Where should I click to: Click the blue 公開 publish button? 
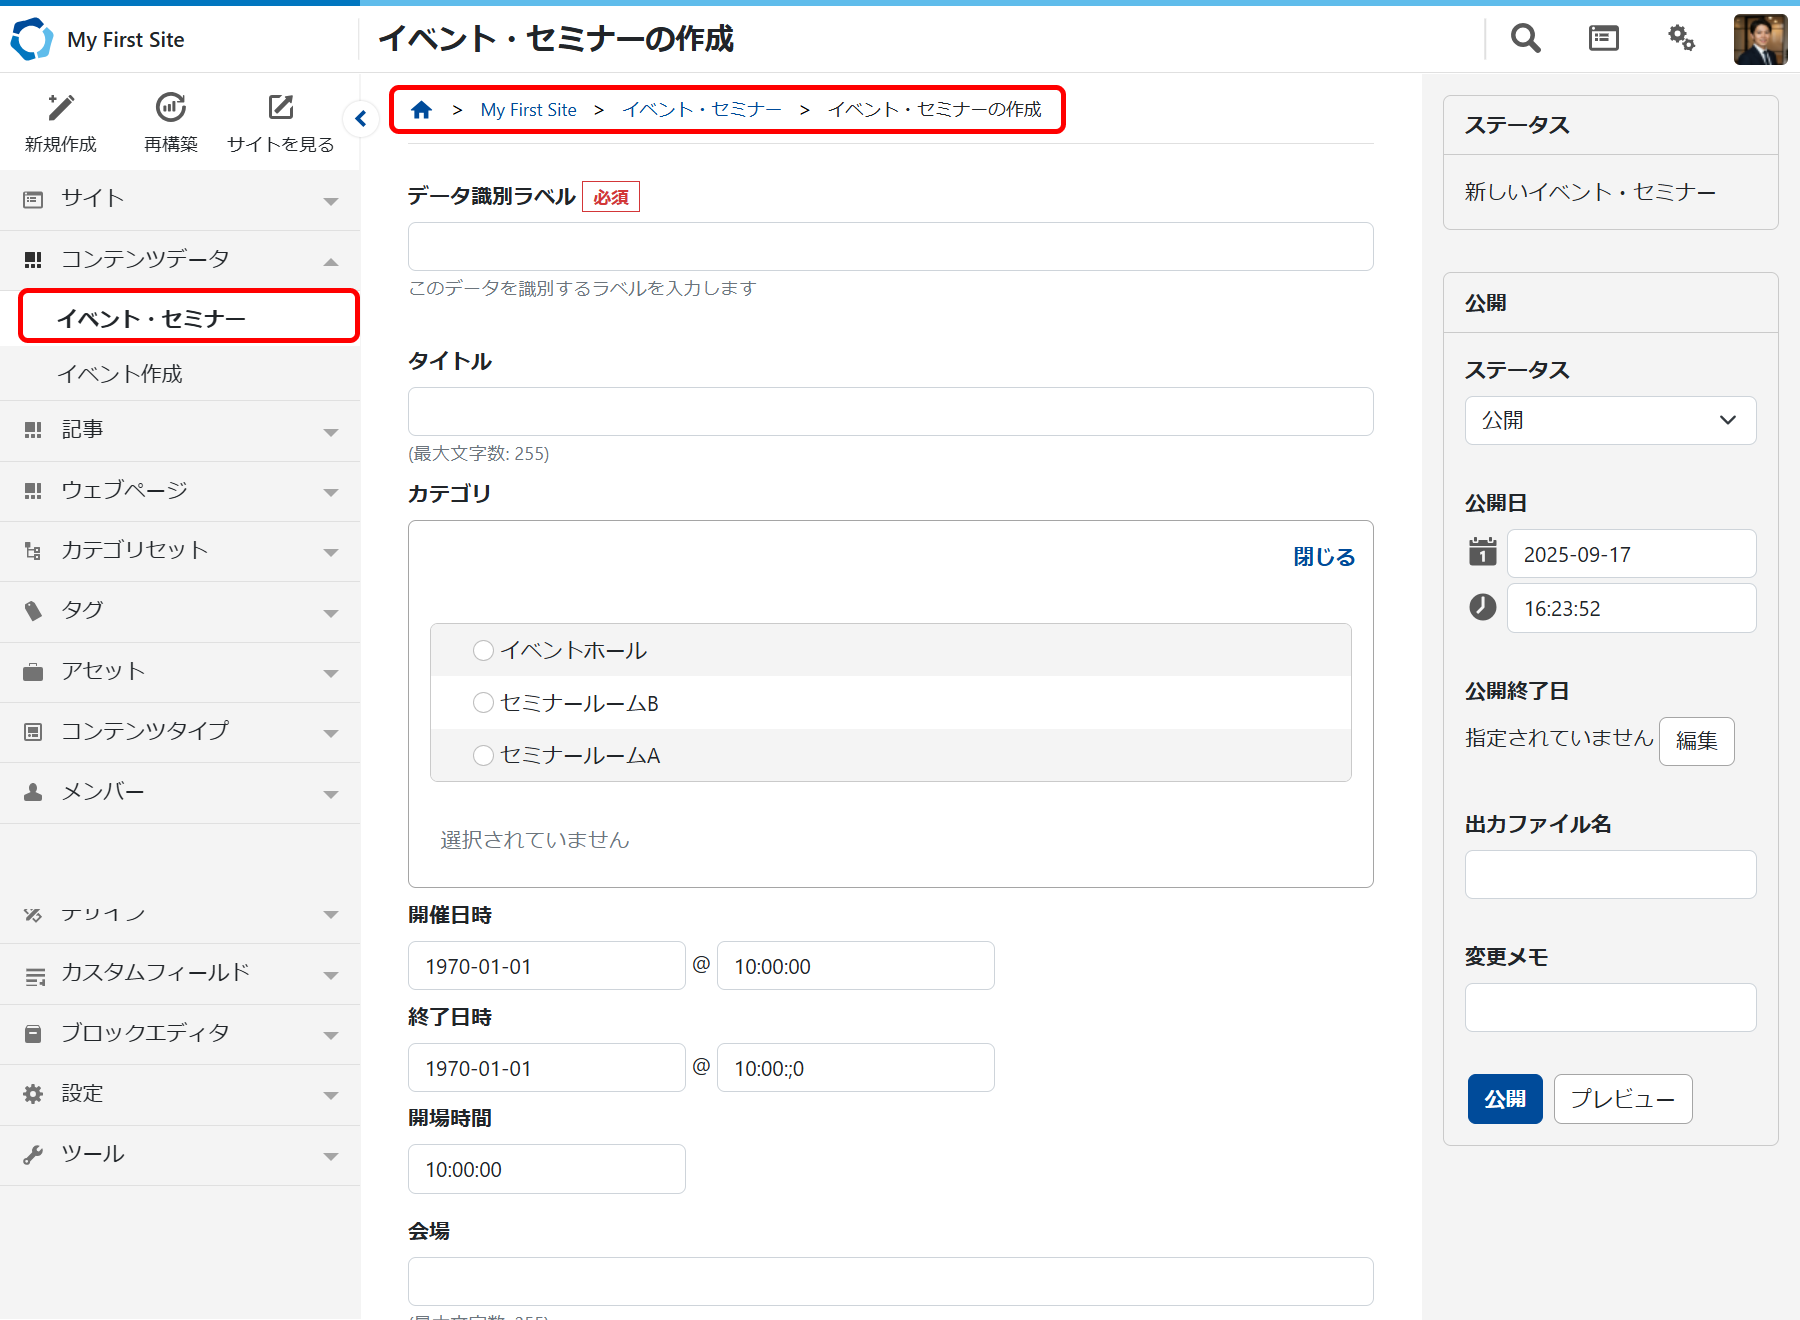coord(1504,1099)
